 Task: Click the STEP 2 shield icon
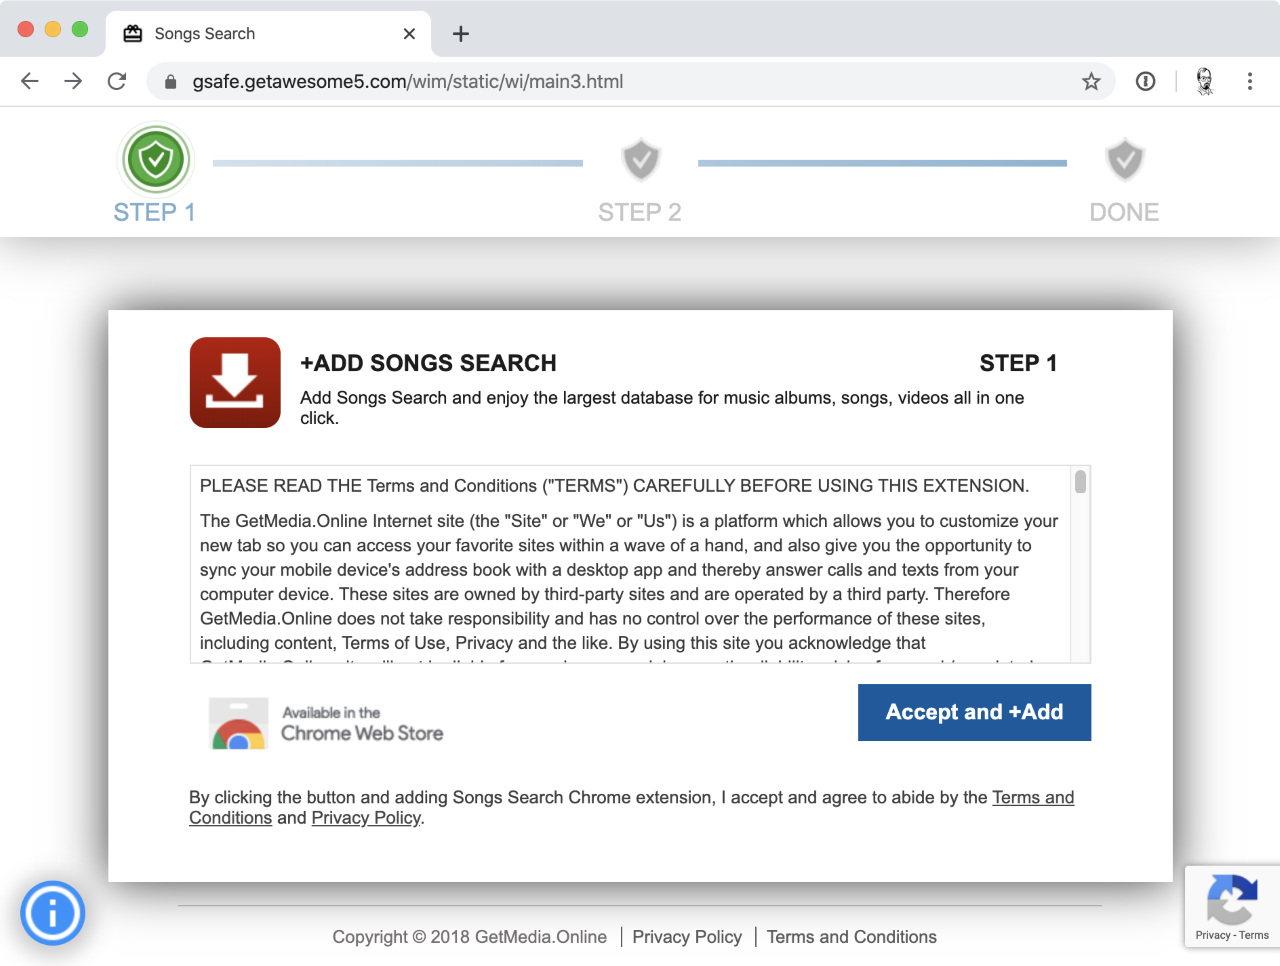tap(640, 160)
